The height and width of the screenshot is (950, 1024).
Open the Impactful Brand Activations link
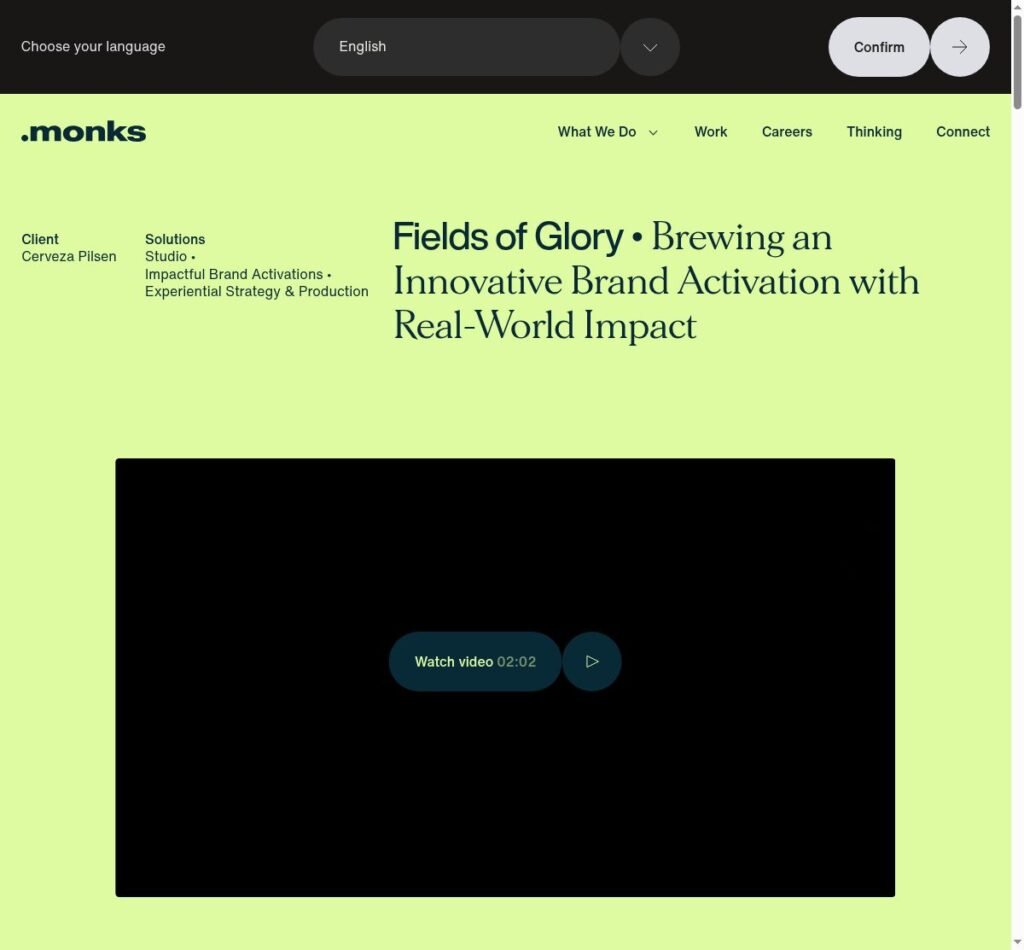tap(234, 274)
